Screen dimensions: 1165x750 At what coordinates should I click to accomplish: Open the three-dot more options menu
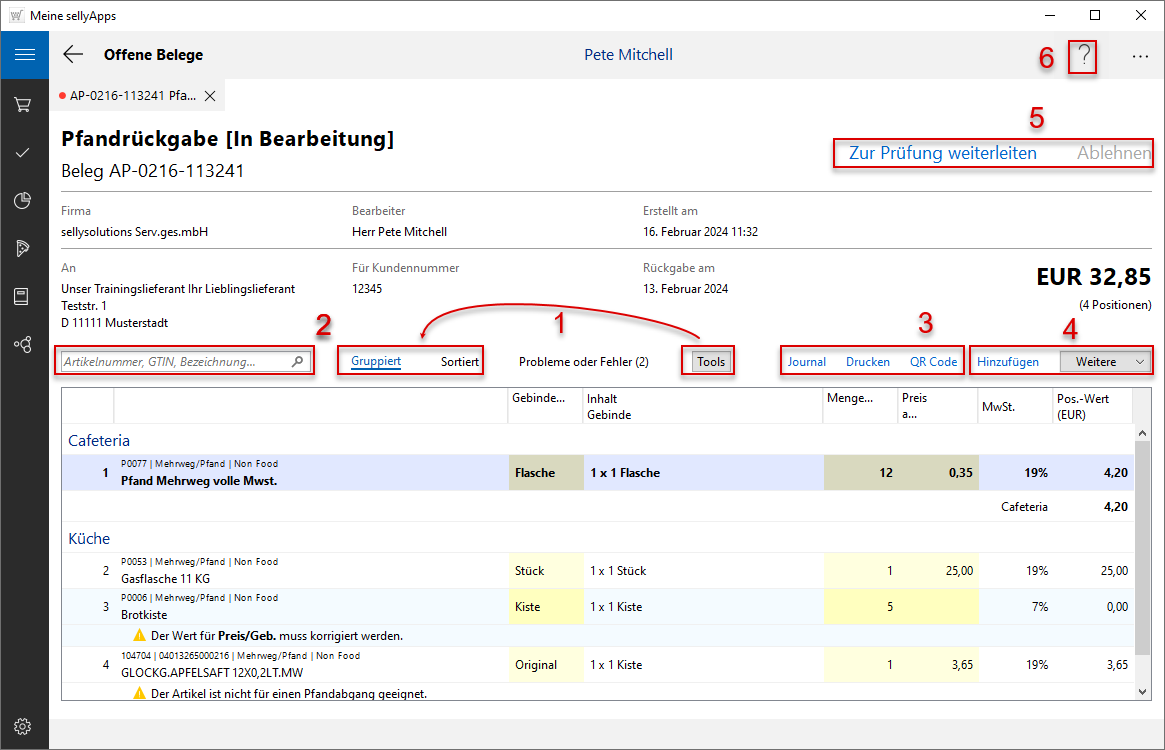tap(1140, 57)
